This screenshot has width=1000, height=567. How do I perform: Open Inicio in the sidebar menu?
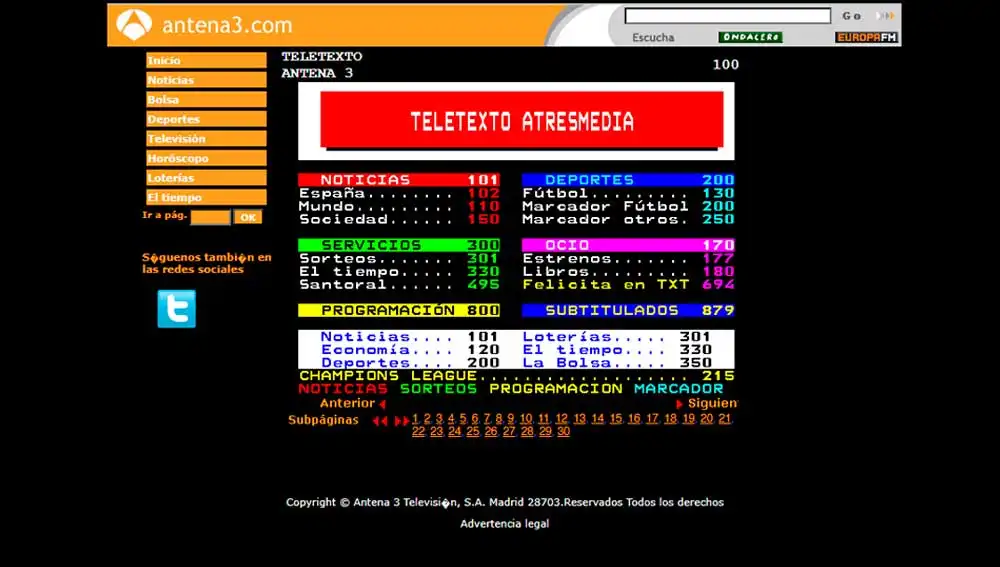point(206,60)
